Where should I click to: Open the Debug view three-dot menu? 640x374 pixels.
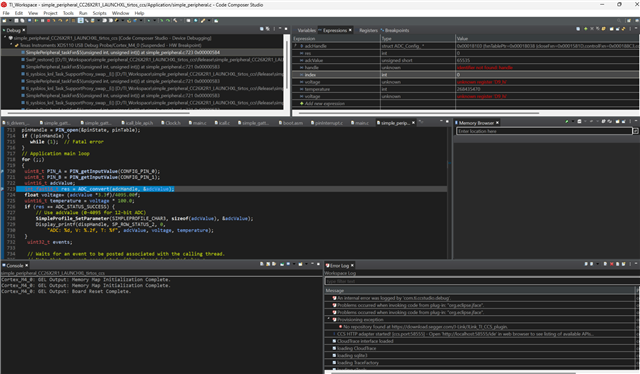tap(274, 29)
